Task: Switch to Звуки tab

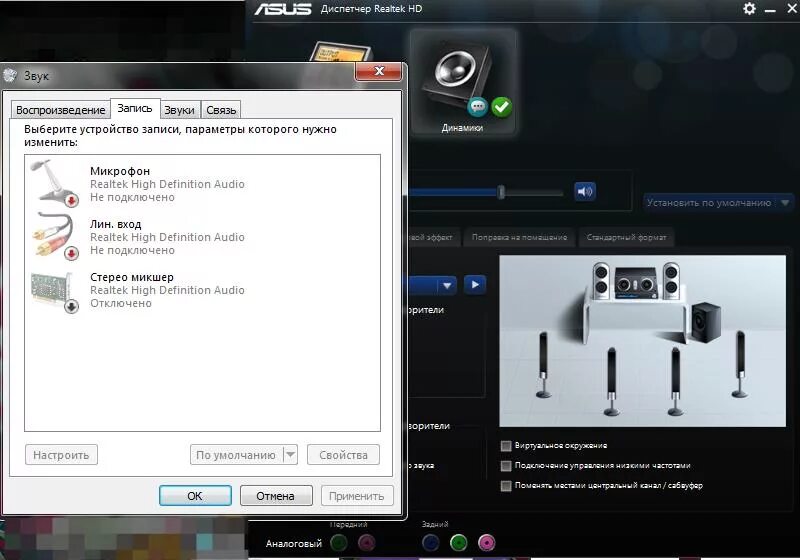Action: [x=179, y=110]
